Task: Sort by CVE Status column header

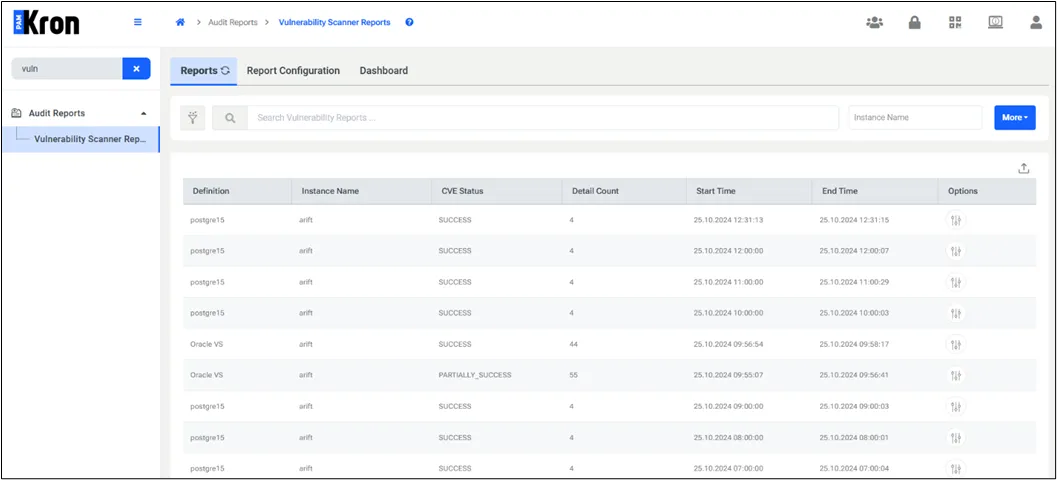Action: [497, 191]
